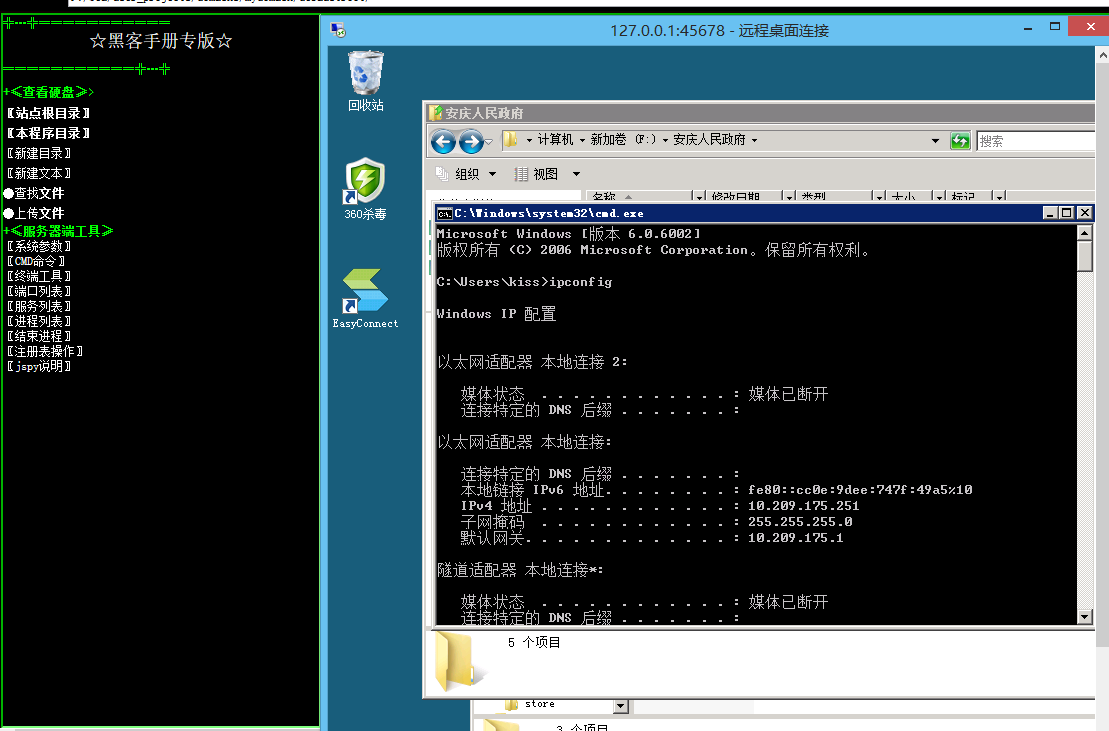The height and width of the screenshot is (731, 1109).
Task: Click the 查看硬盘 section header
Action: [x=48, y=92]
